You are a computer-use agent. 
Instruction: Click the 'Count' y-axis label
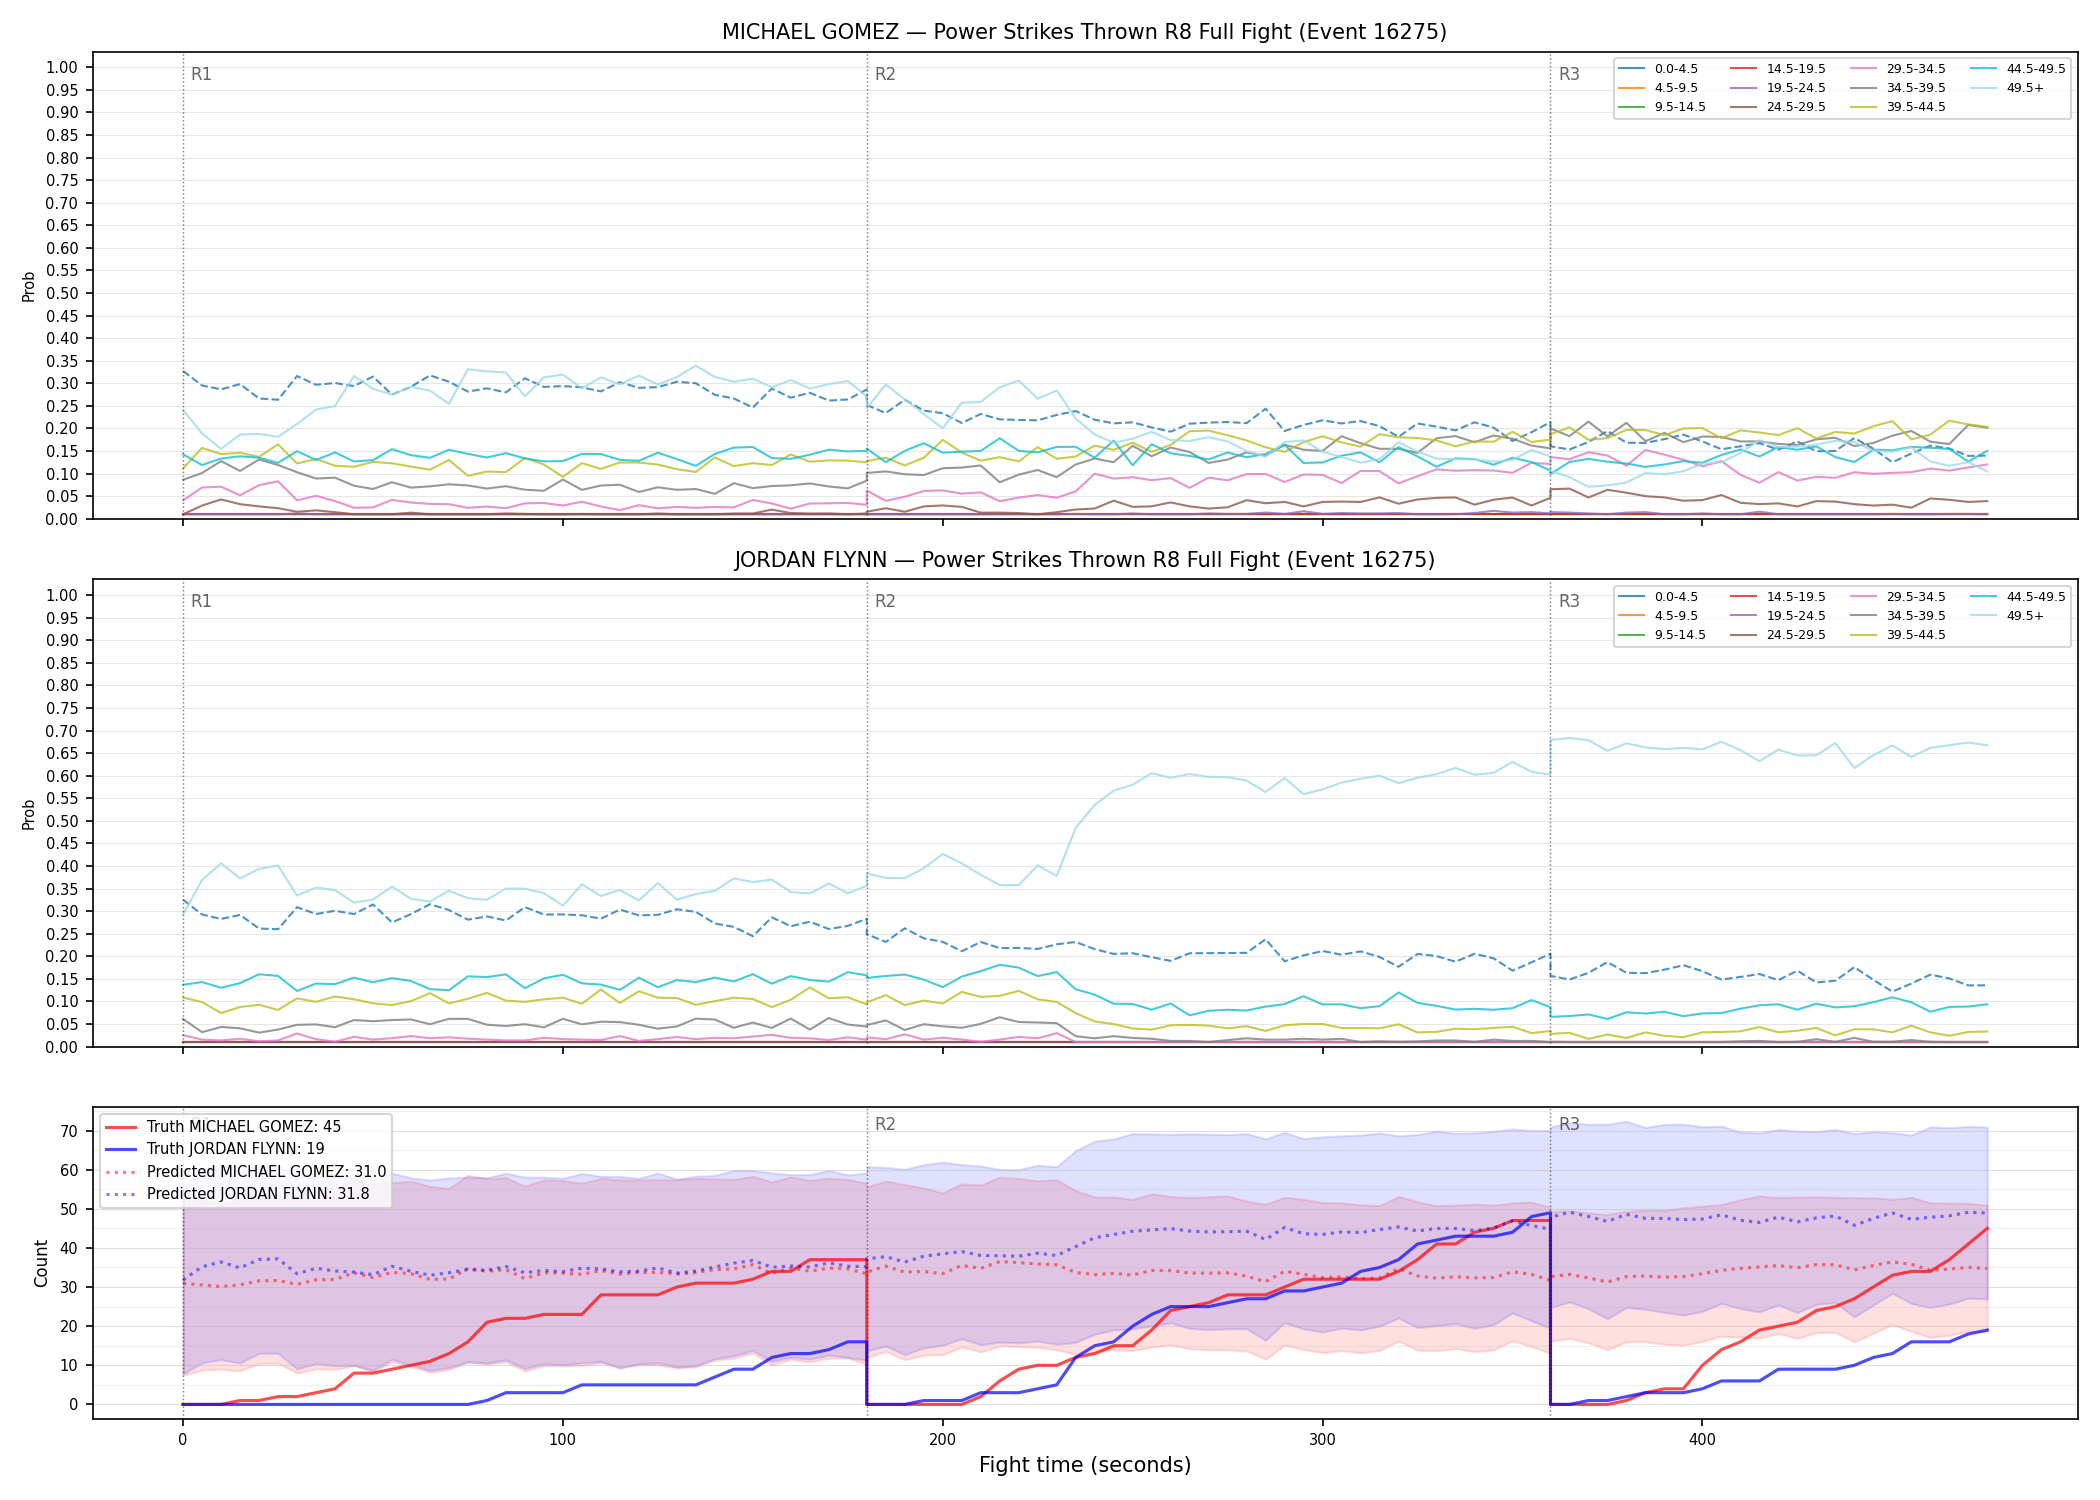(x=41, y=1263)
